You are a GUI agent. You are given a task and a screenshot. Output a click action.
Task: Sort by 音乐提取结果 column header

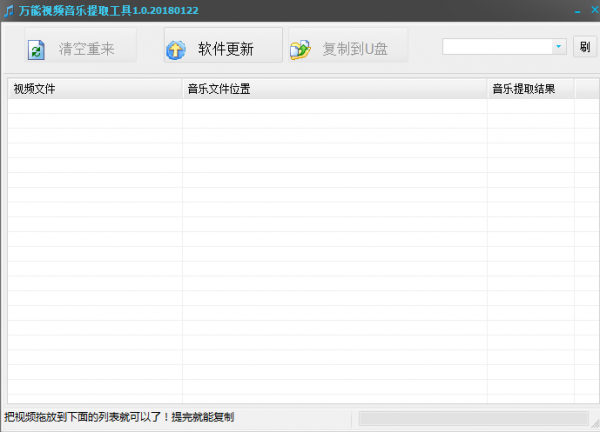click(531, 89)
